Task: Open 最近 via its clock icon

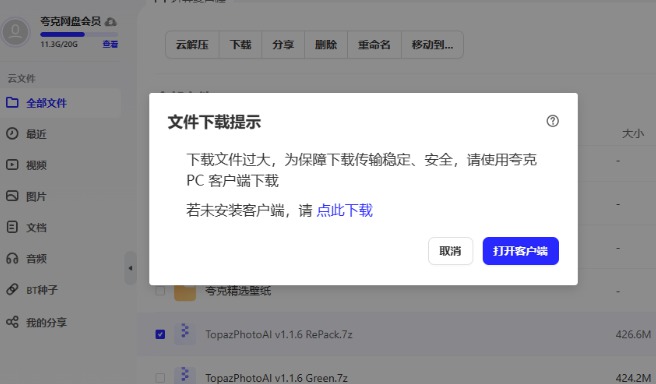Action: coord(12,133)
